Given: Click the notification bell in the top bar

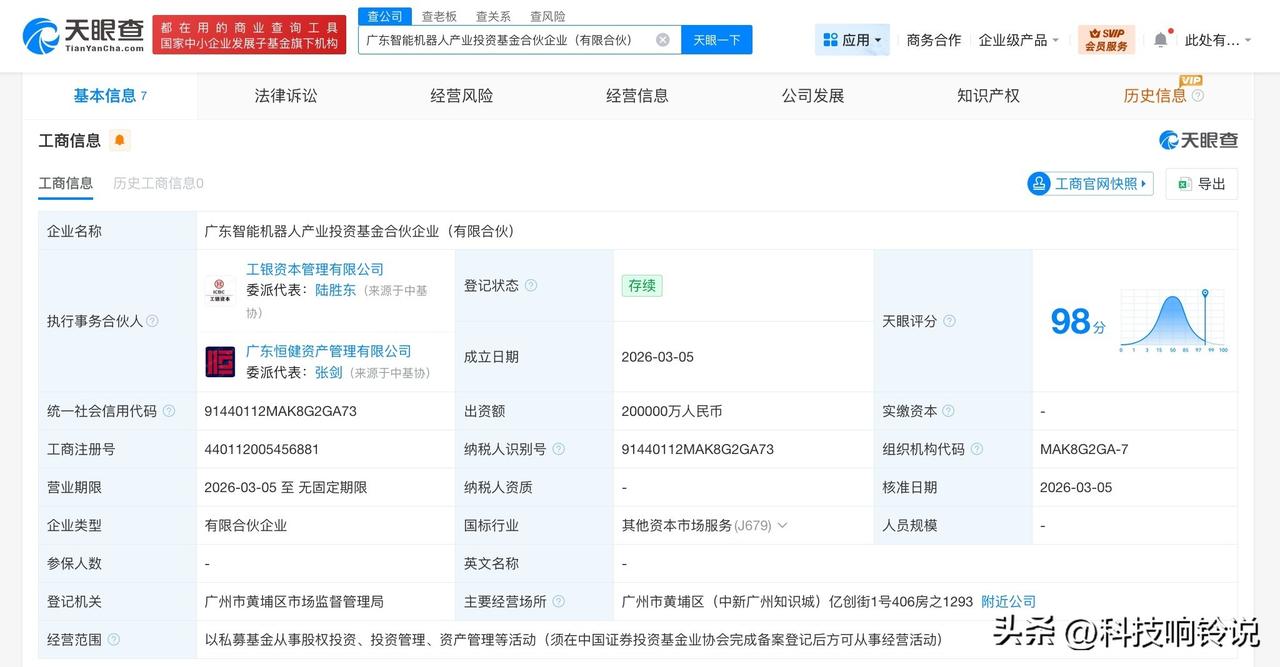Looking at the screenshot, I should click(1159, 36).
